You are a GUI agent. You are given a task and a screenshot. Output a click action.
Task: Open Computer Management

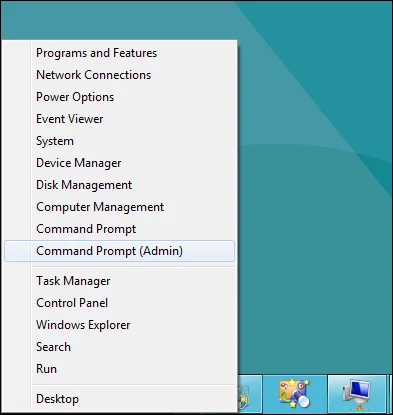(x=100, y=207)
